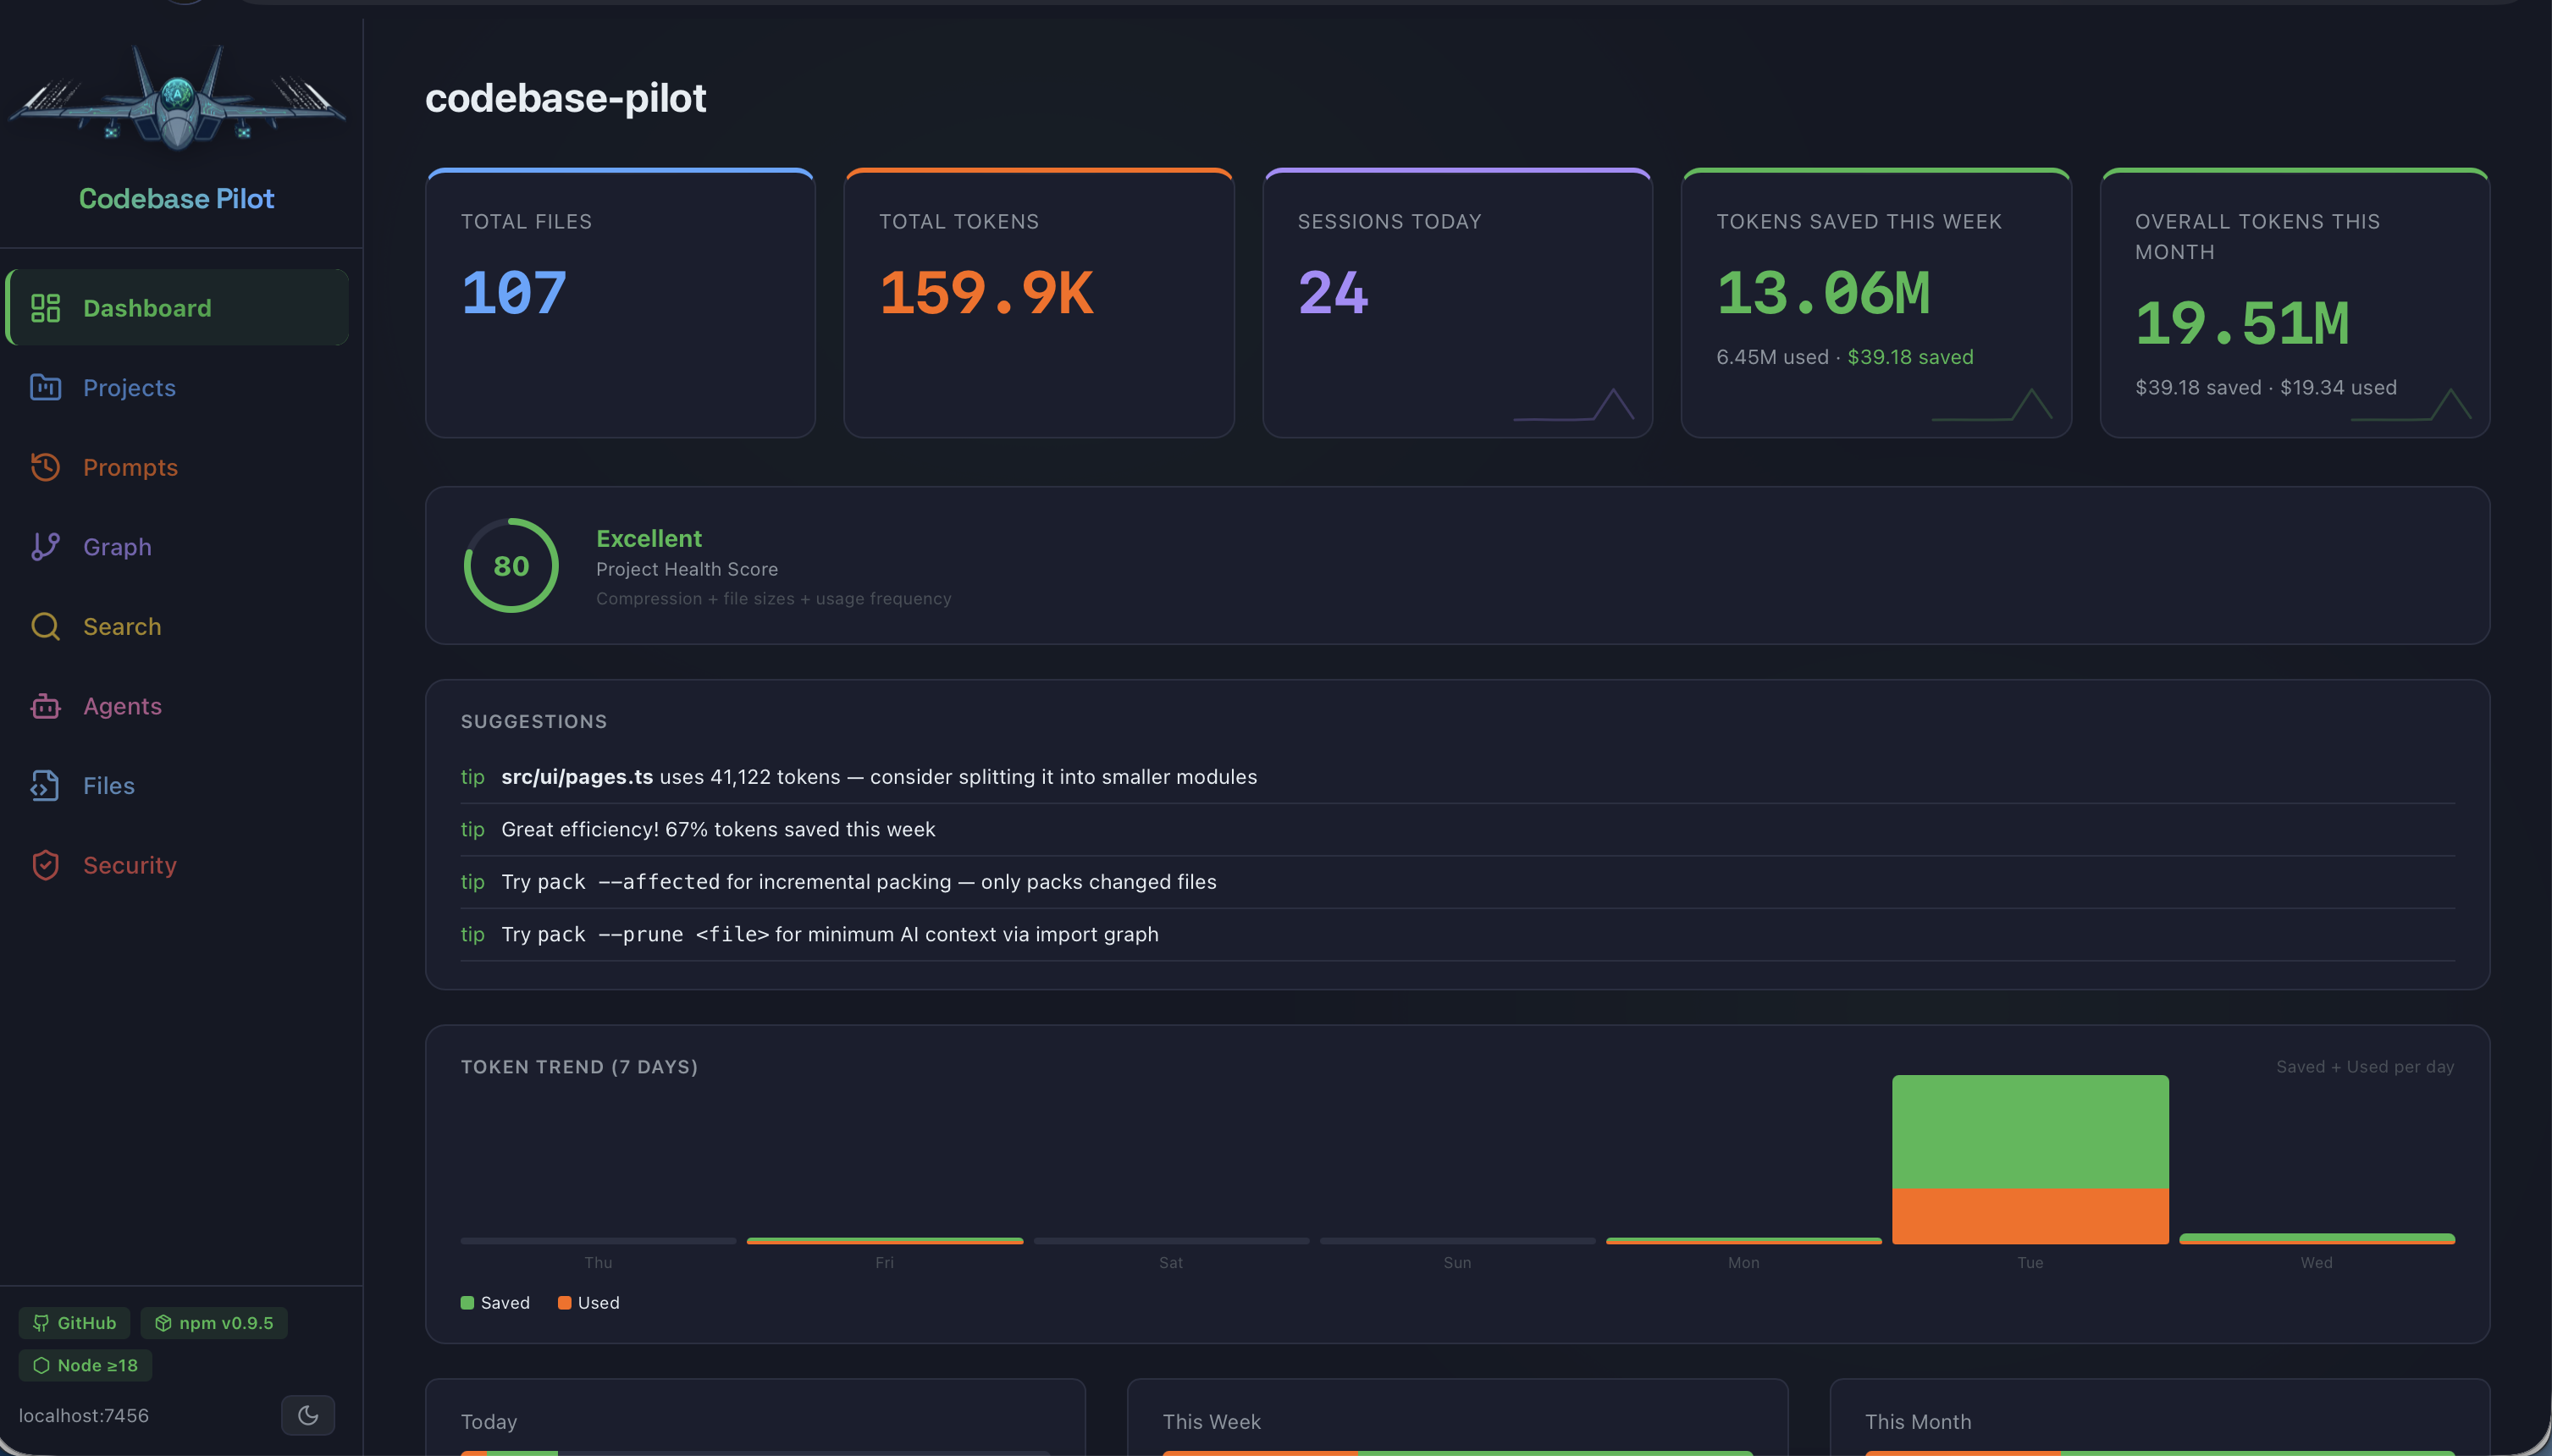The image size is (2552, 1456).
Task: Open the Agents panel
Action: [x=122, y=705]
